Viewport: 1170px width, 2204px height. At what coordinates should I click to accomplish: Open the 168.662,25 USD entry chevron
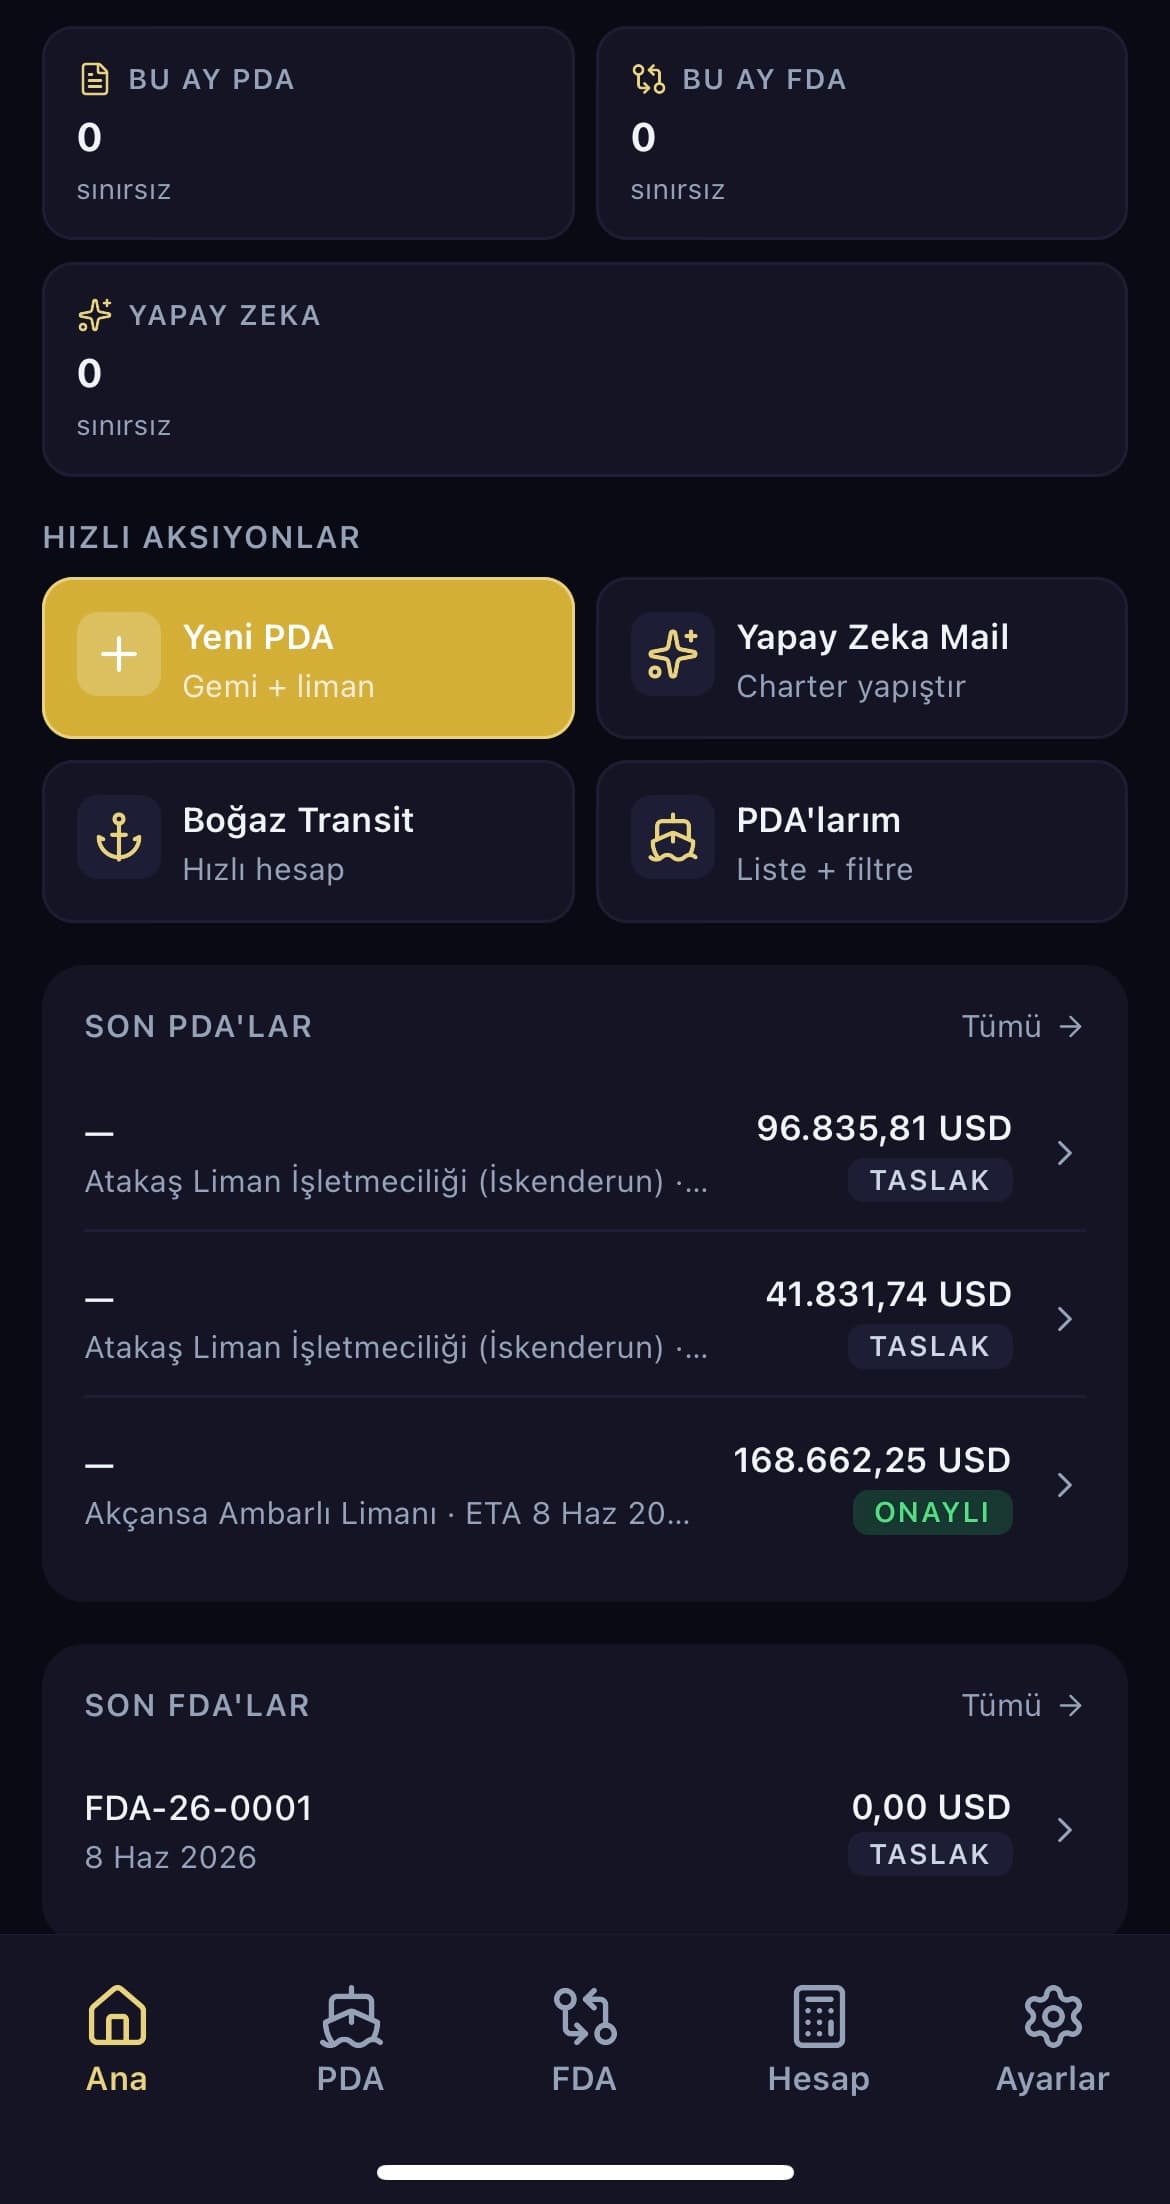[1064, 1485]
